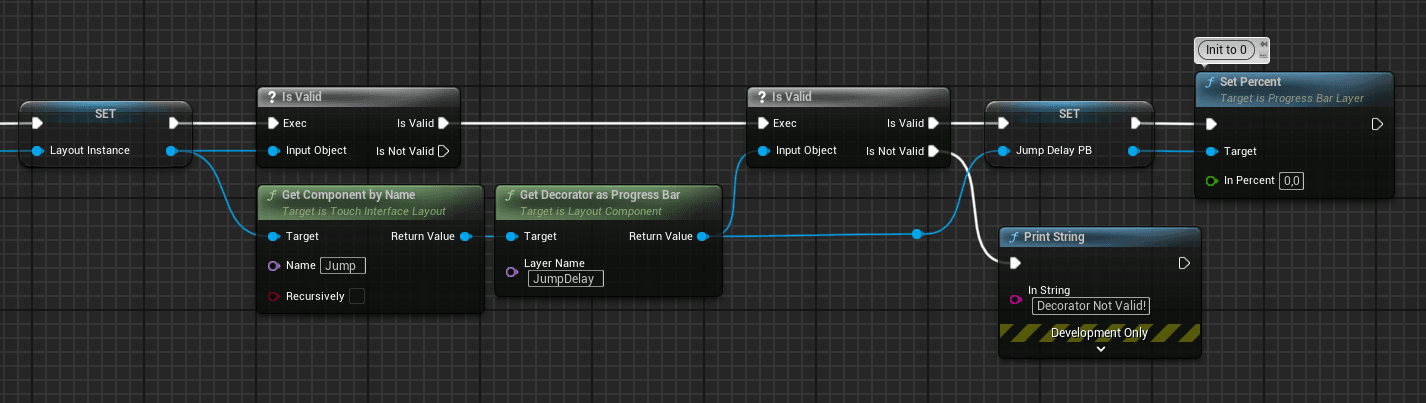Click the In String pin on Print String

click(1016, 299)
